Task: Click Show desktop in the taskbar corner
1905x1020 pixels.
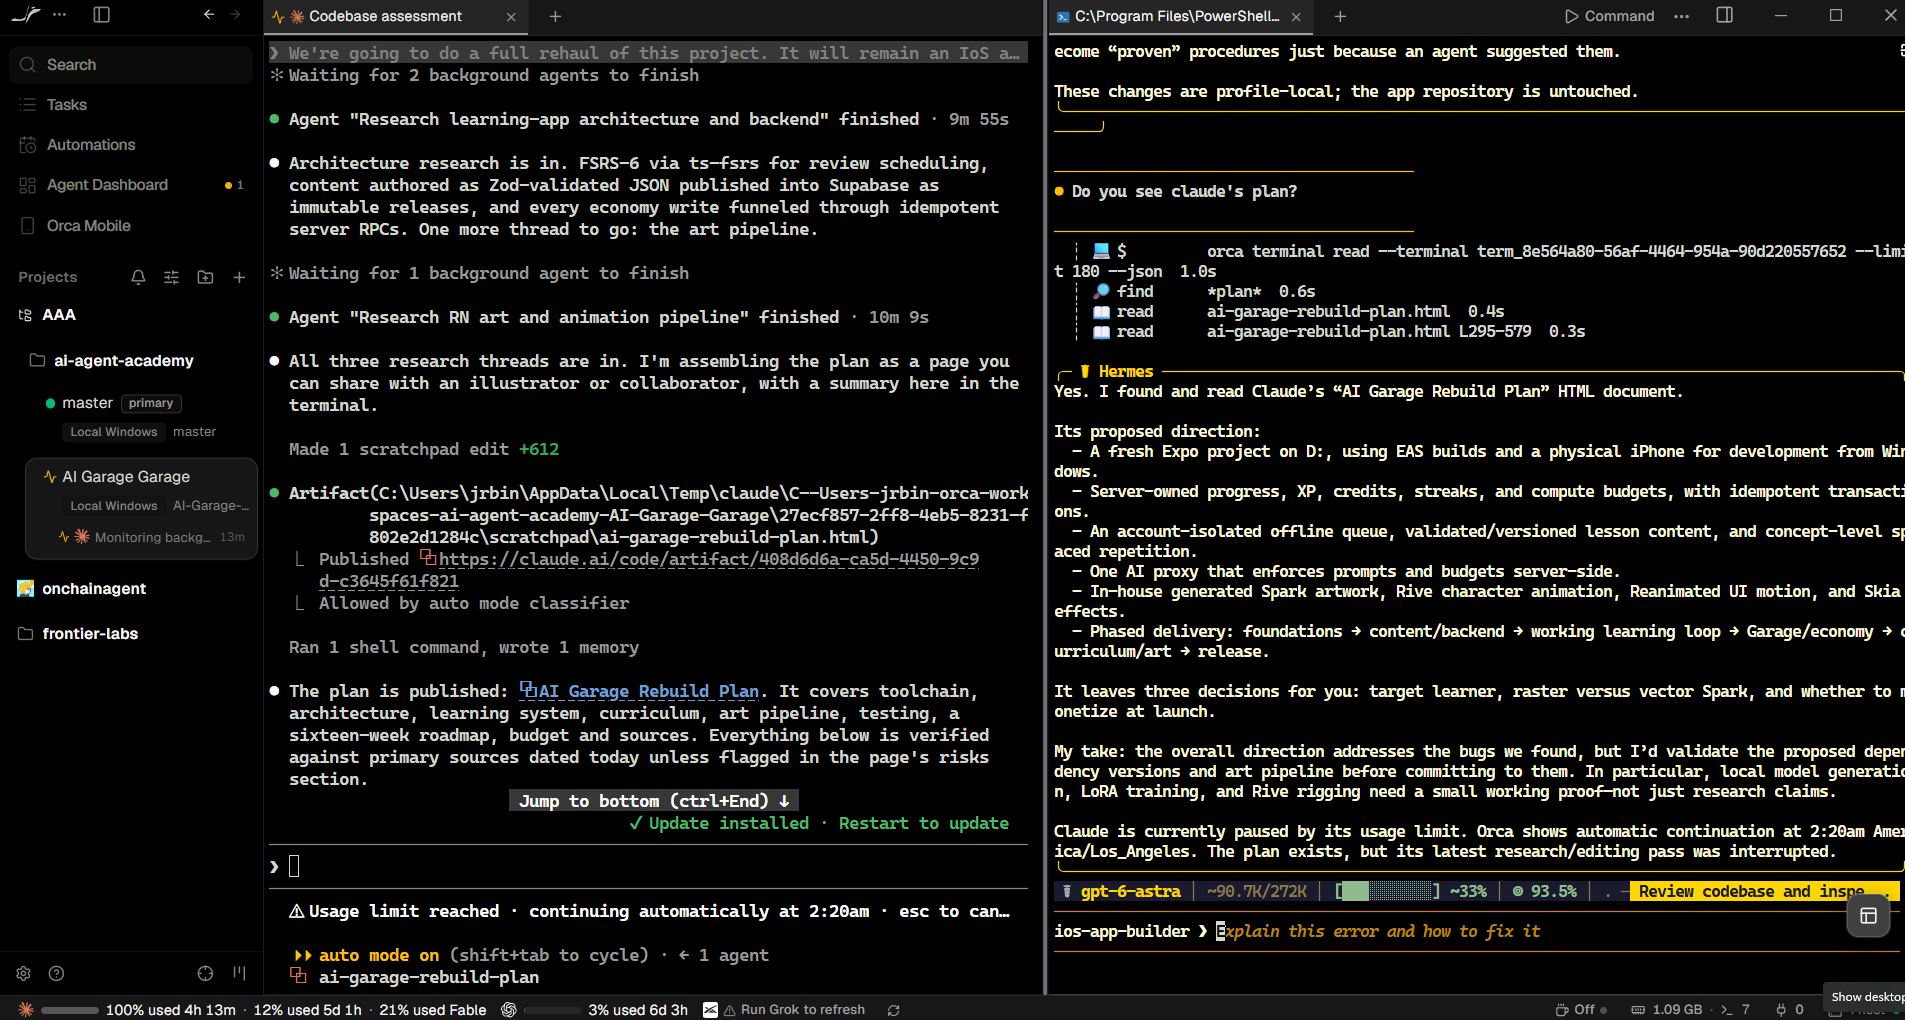Action: point(1866,997)
